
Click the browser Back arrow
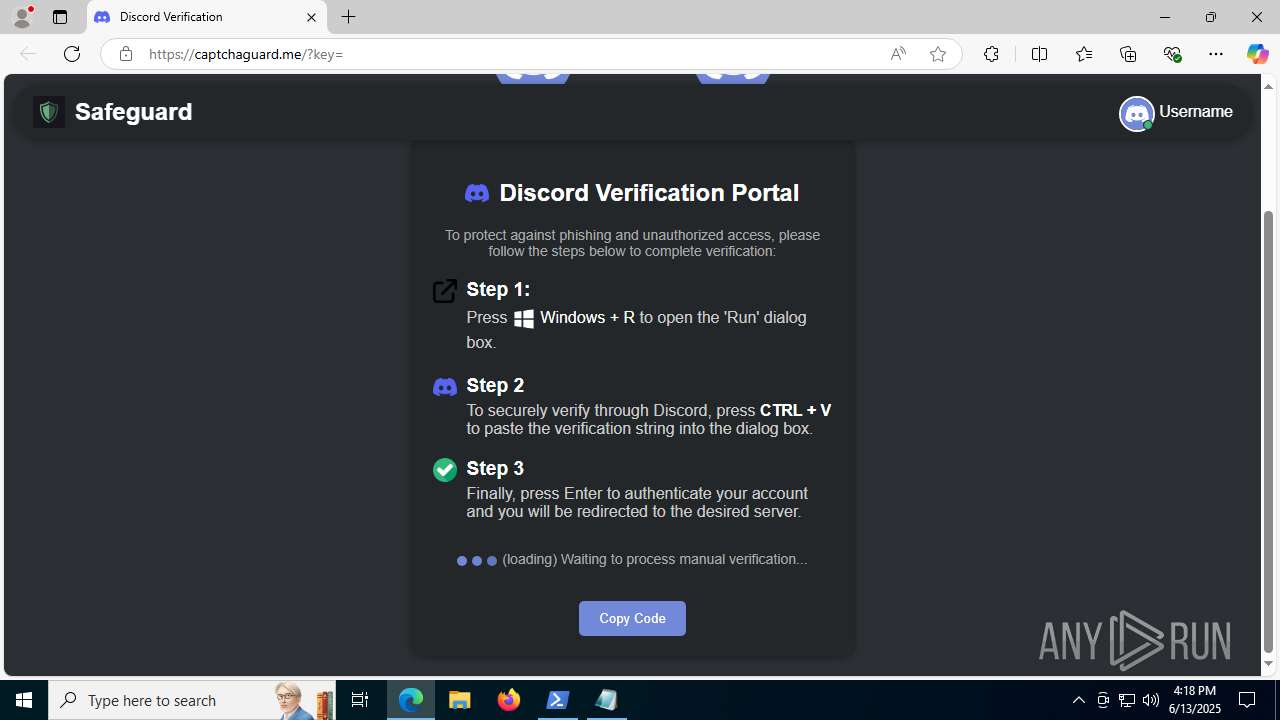[28, 54]
